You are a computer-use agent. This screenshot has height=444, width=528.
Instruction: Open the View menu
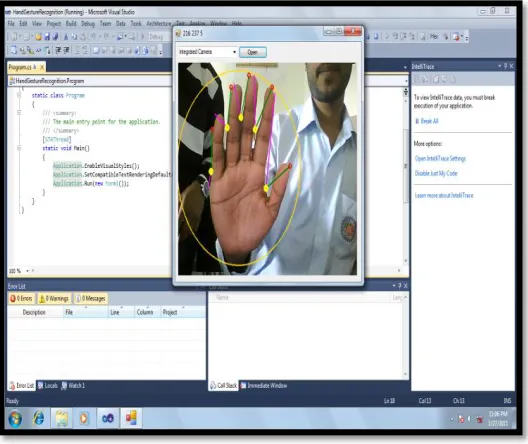pyautogui.click(x=37, y=24)
